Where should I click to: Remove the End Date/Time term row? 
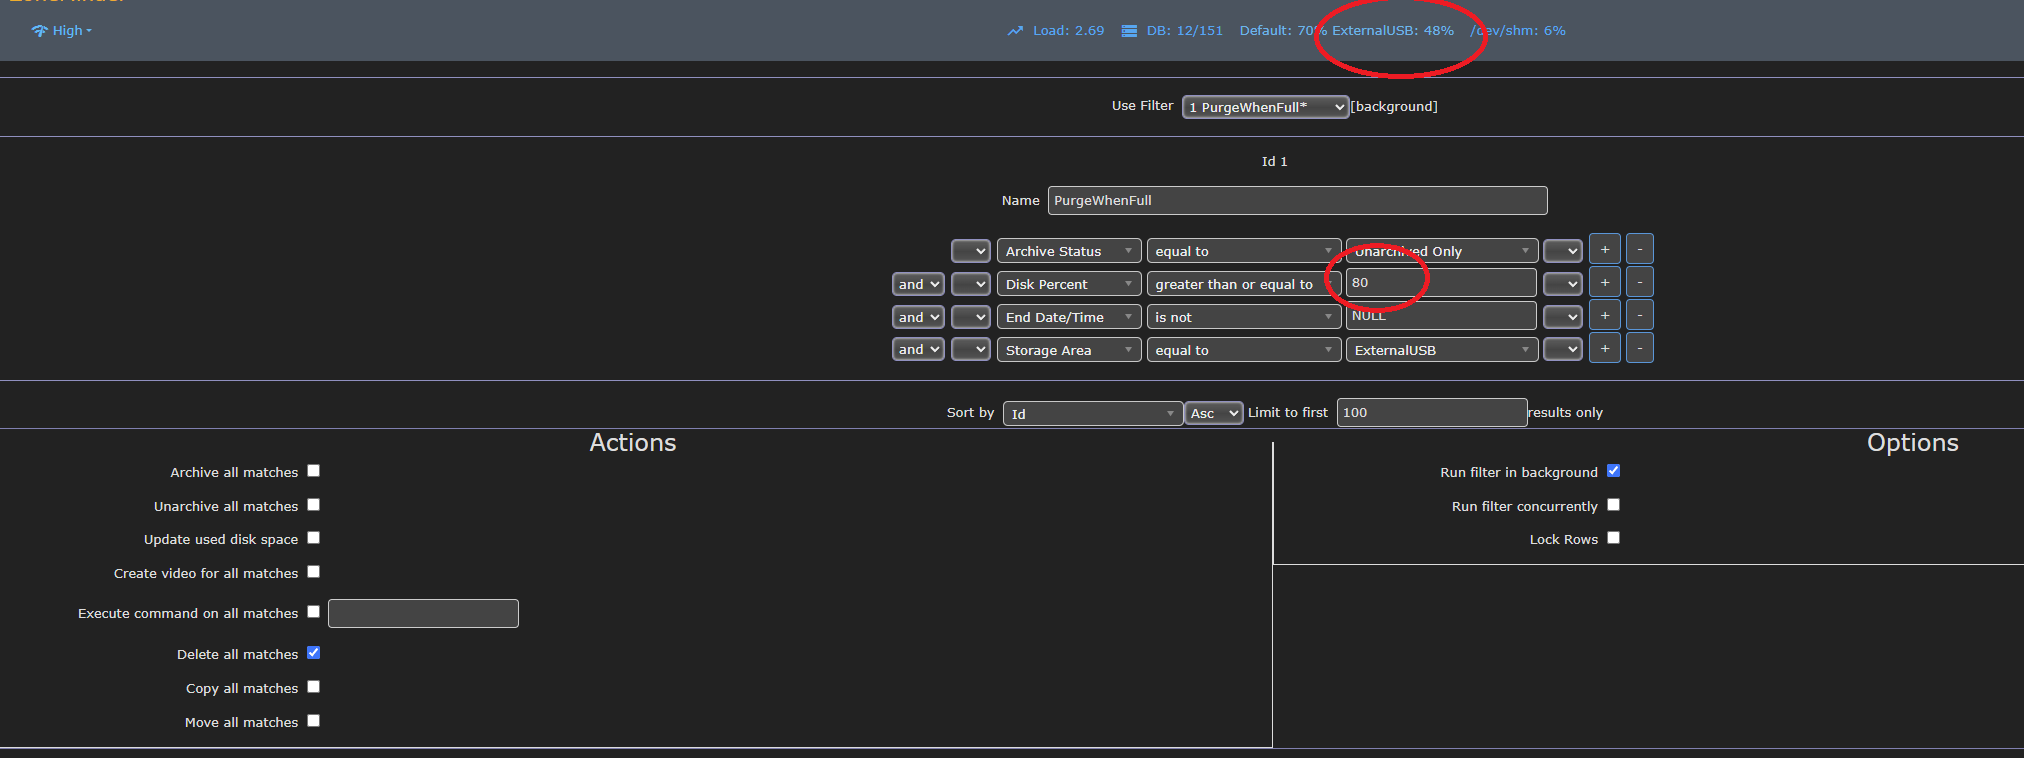pyautogui.click(x=1639, y=315)
